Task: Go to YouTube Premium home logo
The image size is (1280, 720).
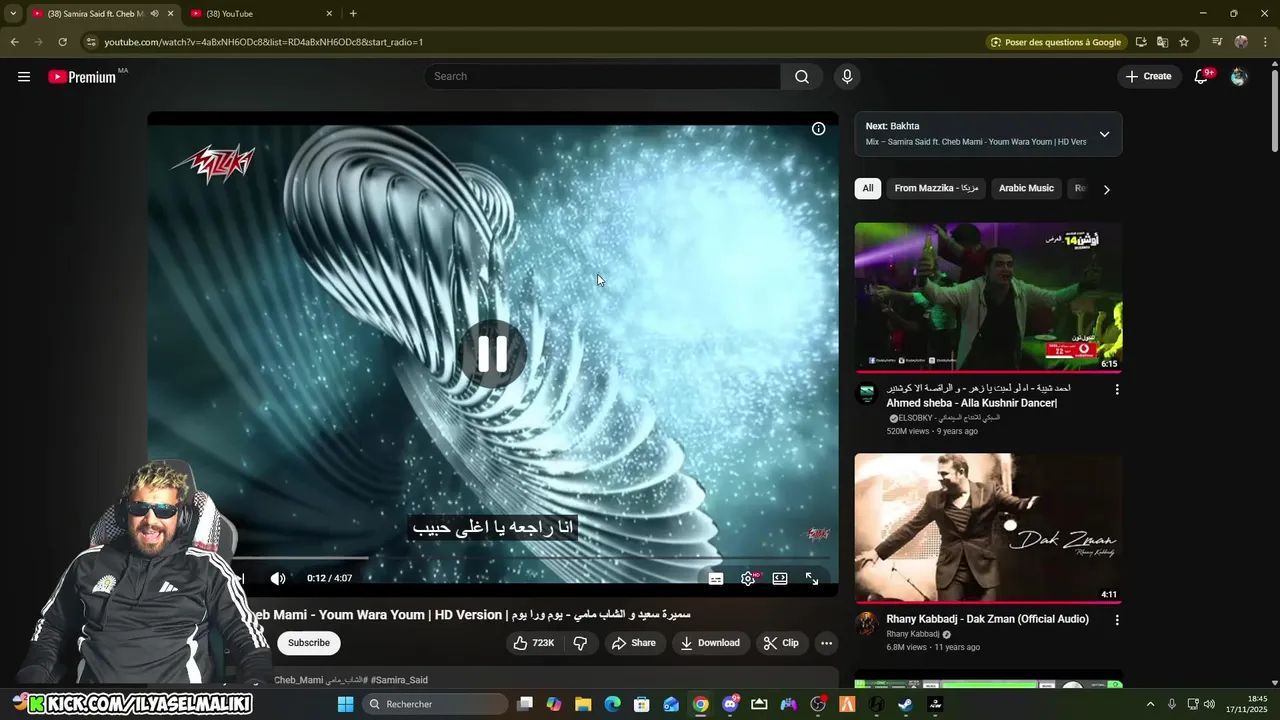Action: click(x=84, y=77)
